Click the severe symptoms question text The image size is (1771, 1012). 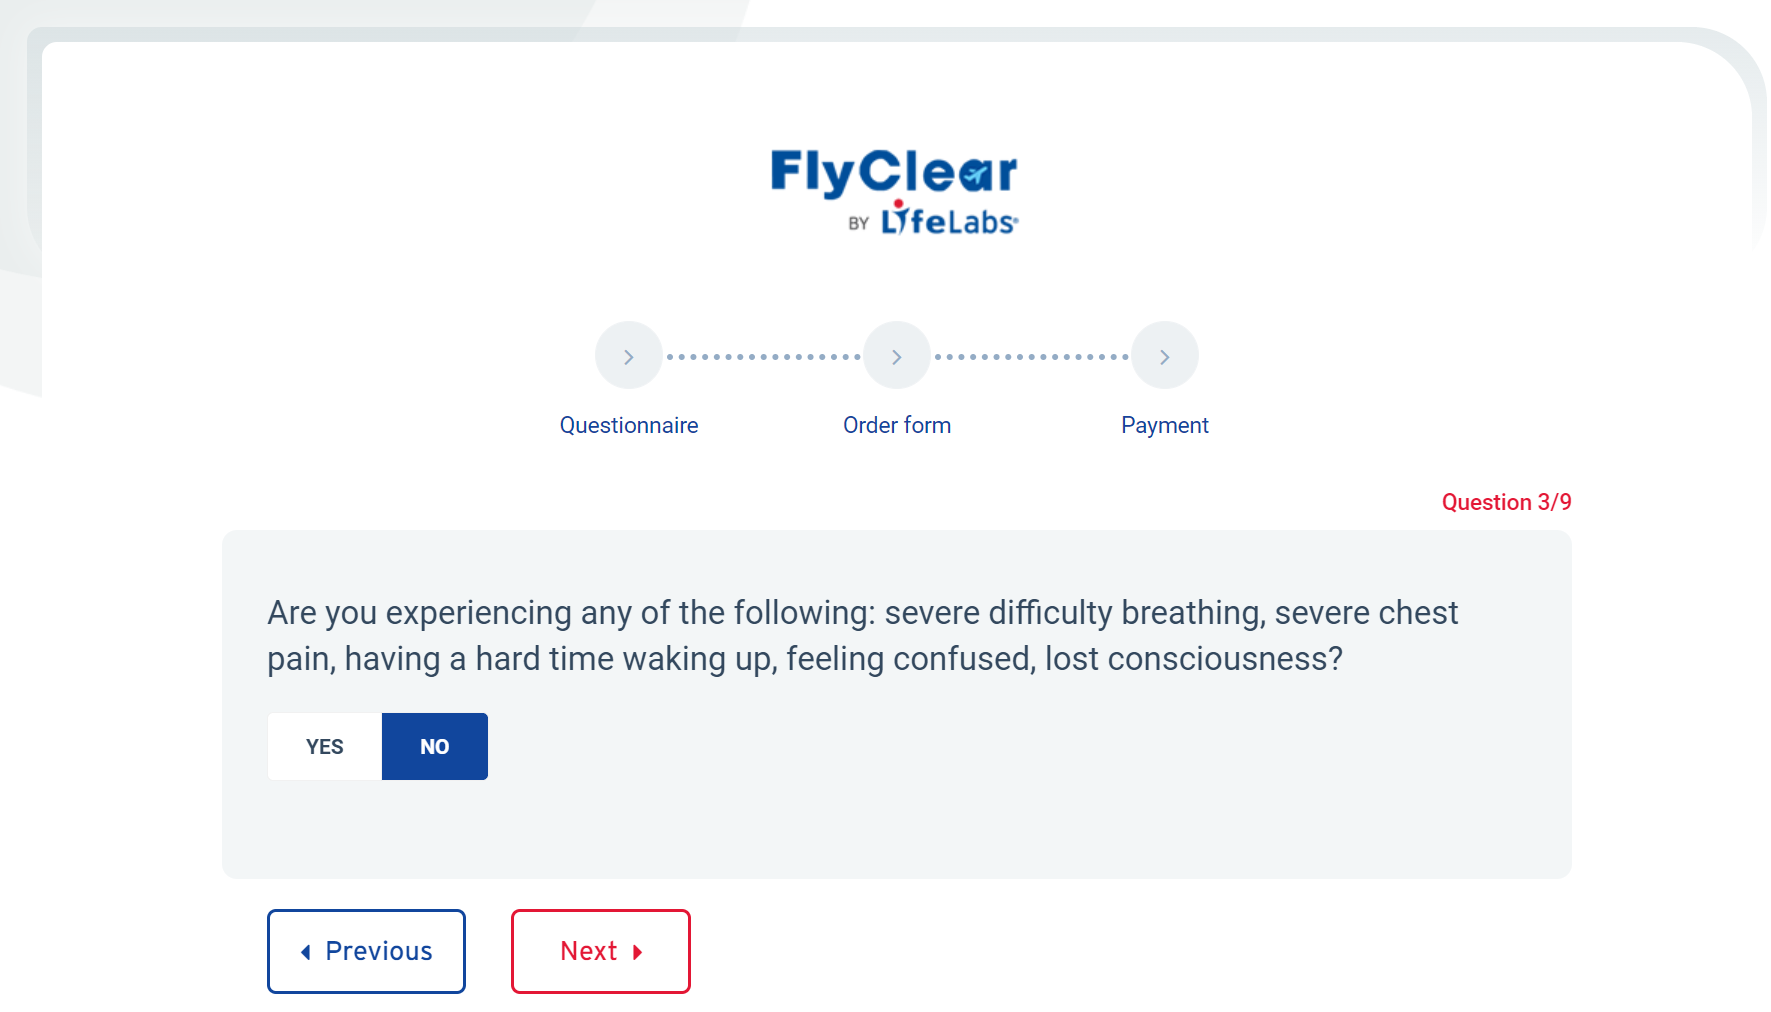862,635
